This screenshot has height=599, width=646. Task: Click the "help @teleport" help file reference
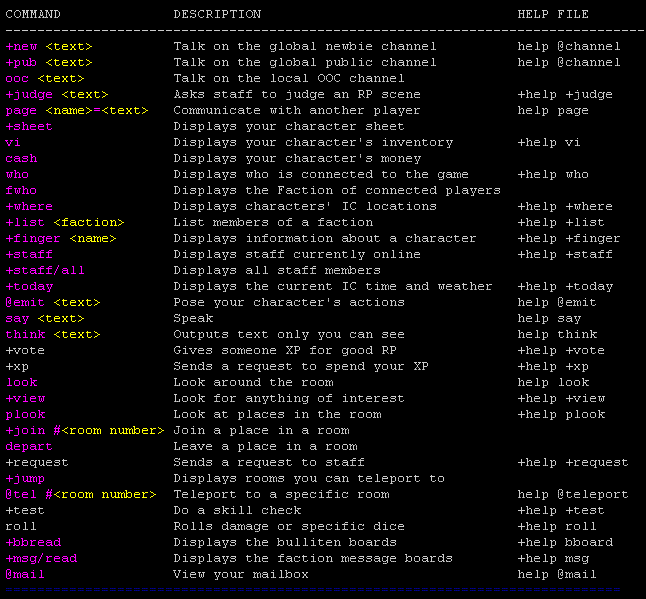573,494
